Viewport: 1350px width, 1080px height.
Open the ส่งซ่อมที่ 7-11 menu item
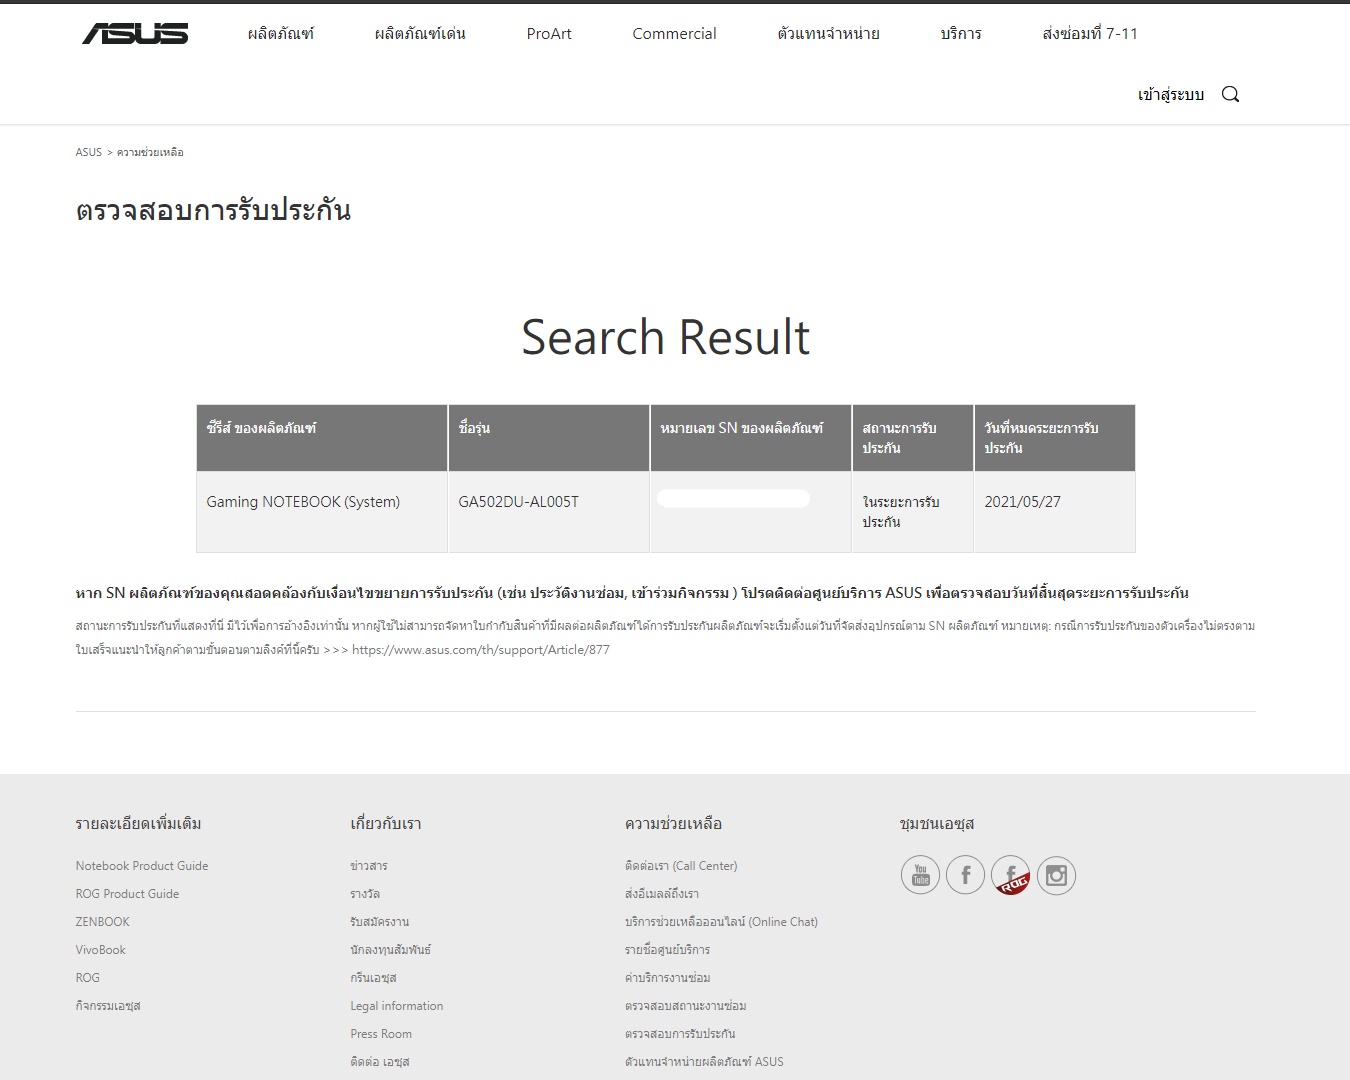coord(1090,34)
